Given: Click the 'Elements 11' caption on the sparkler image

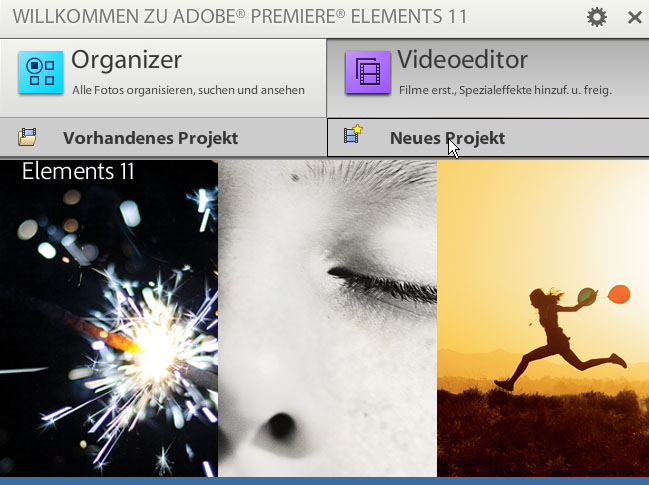Looking at the screenshot, I should pyautogui.click(x=78, y=171).
